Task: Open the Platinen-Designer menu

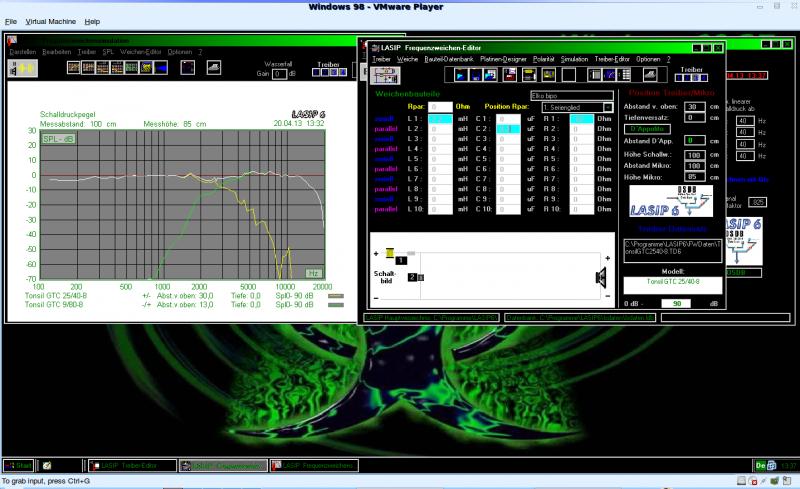Action: tap(503, 59)
